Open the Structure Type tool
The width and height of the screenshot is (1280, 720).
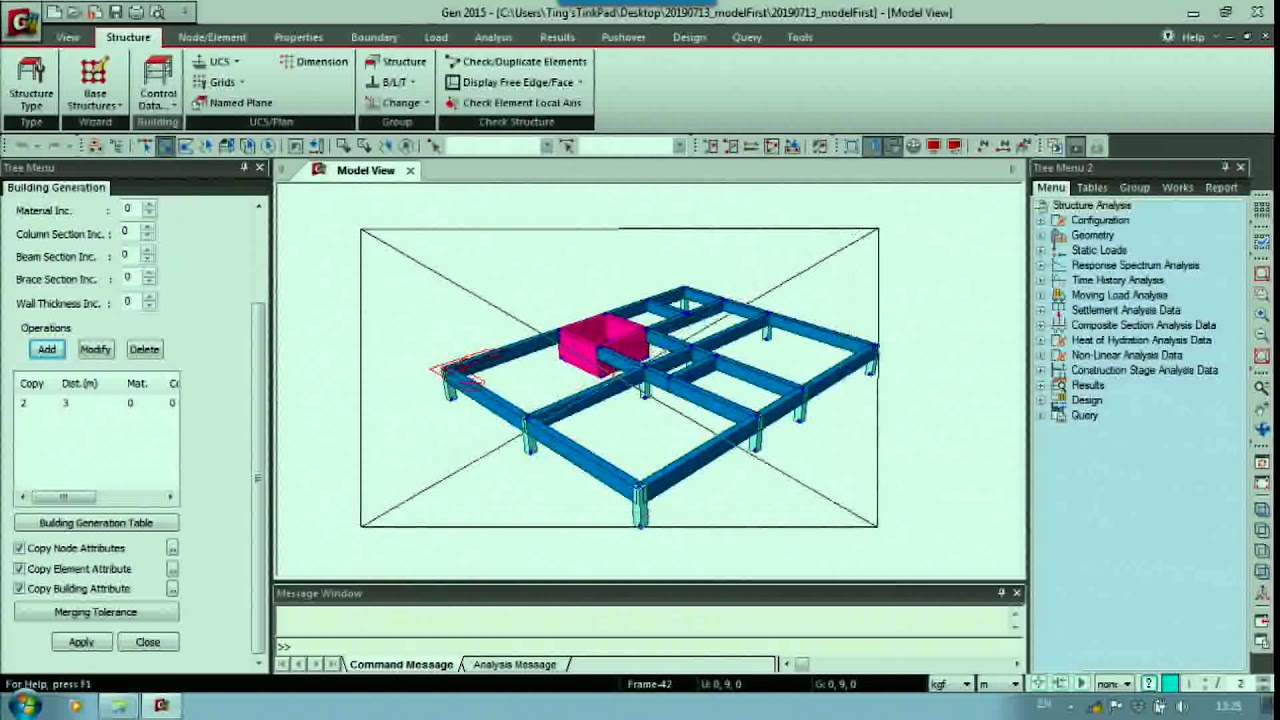coord(31,83)
